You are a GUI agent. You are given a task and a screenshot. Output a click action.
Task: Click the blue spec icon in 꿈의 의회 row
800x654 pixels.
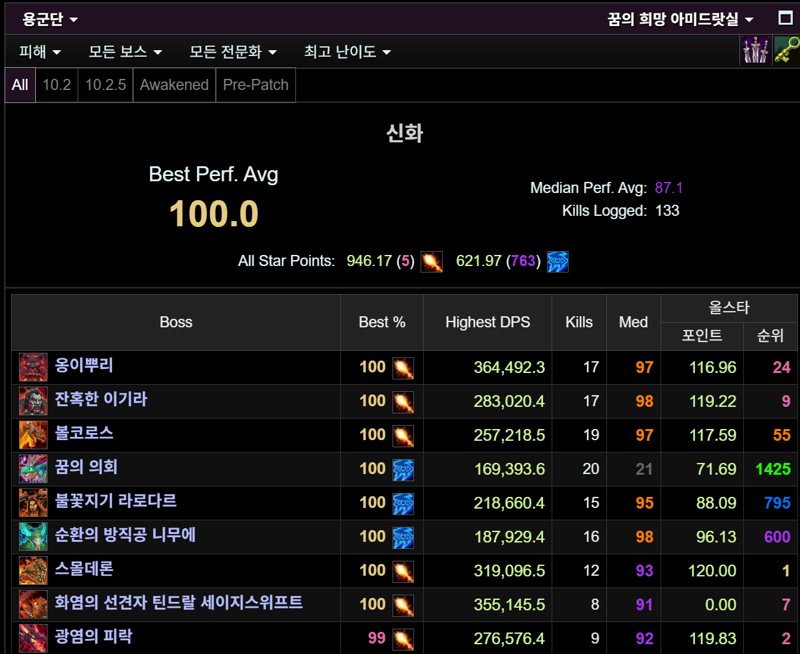coord(403,470)
